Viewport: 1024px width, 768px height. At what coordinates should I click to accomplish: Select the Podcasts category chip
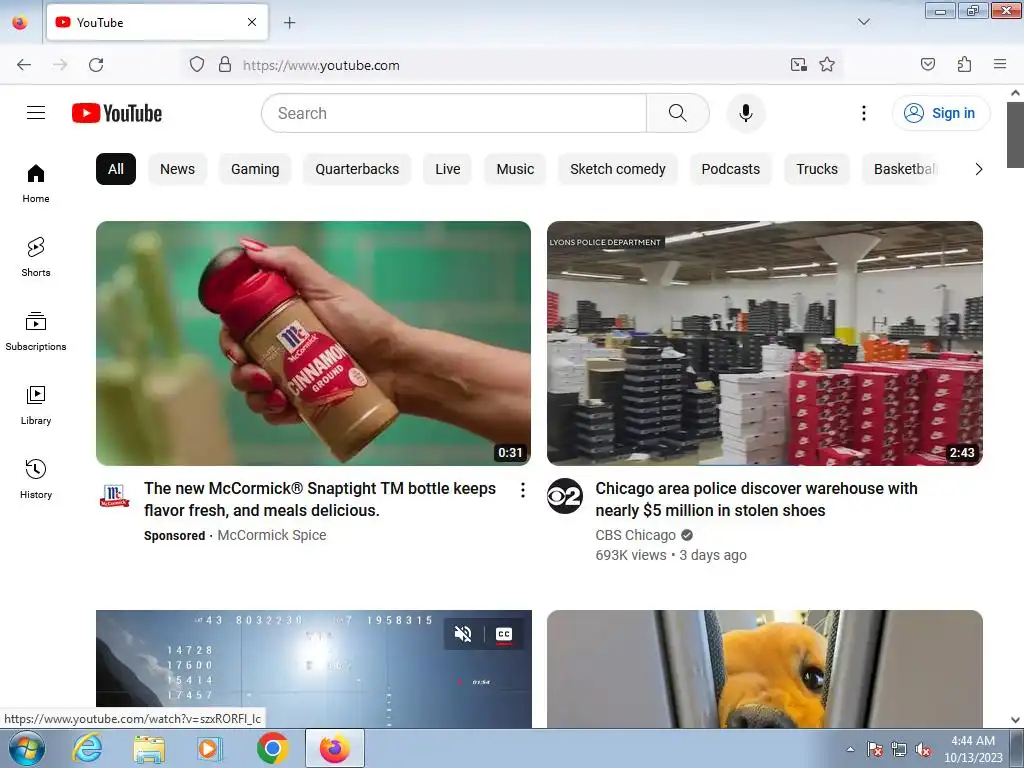(x=730, y=169)
